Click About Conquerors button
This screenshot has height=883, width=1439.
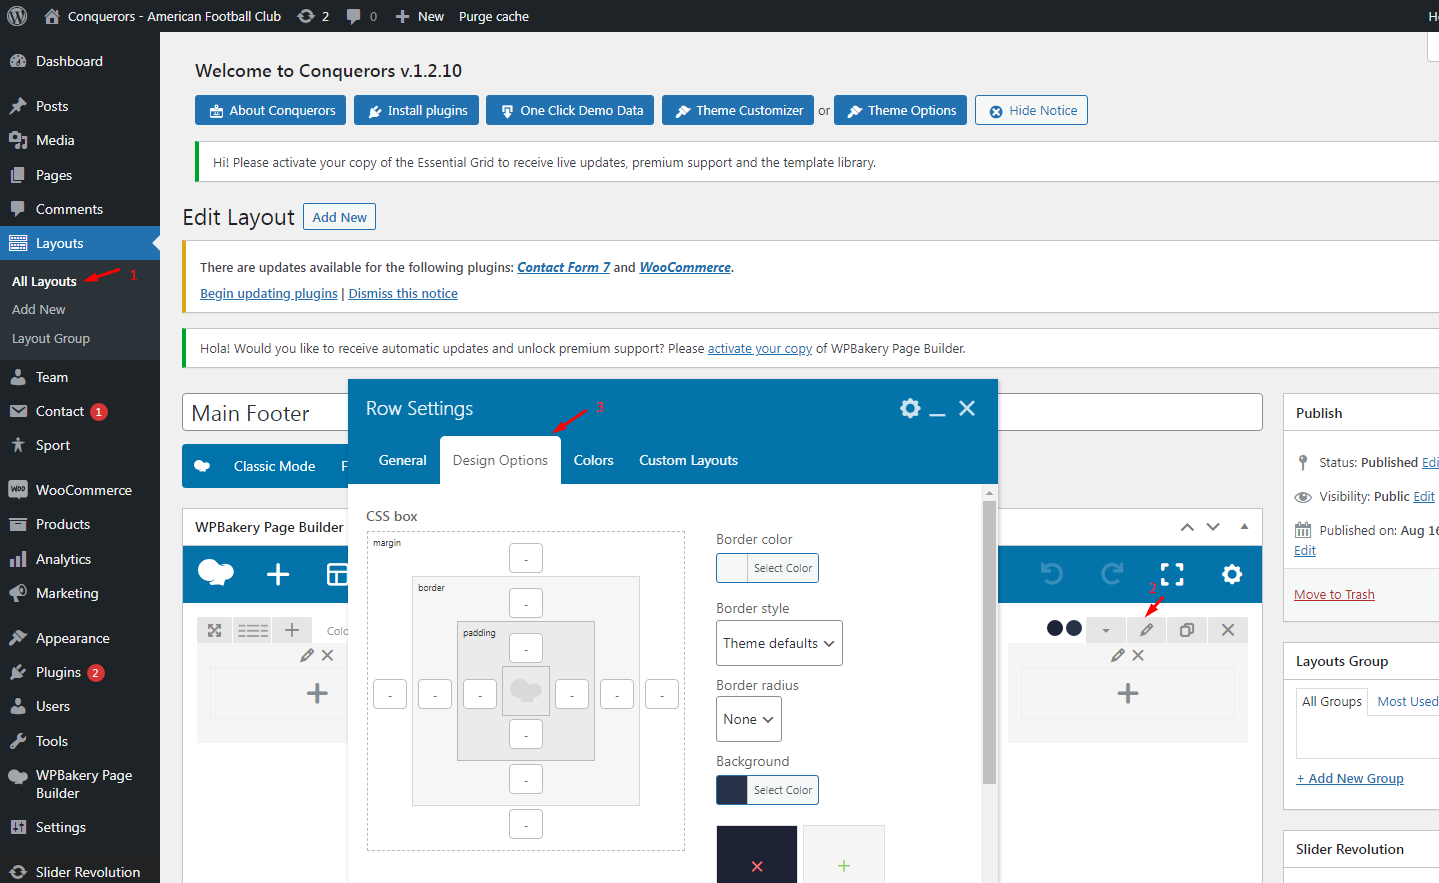270,110
